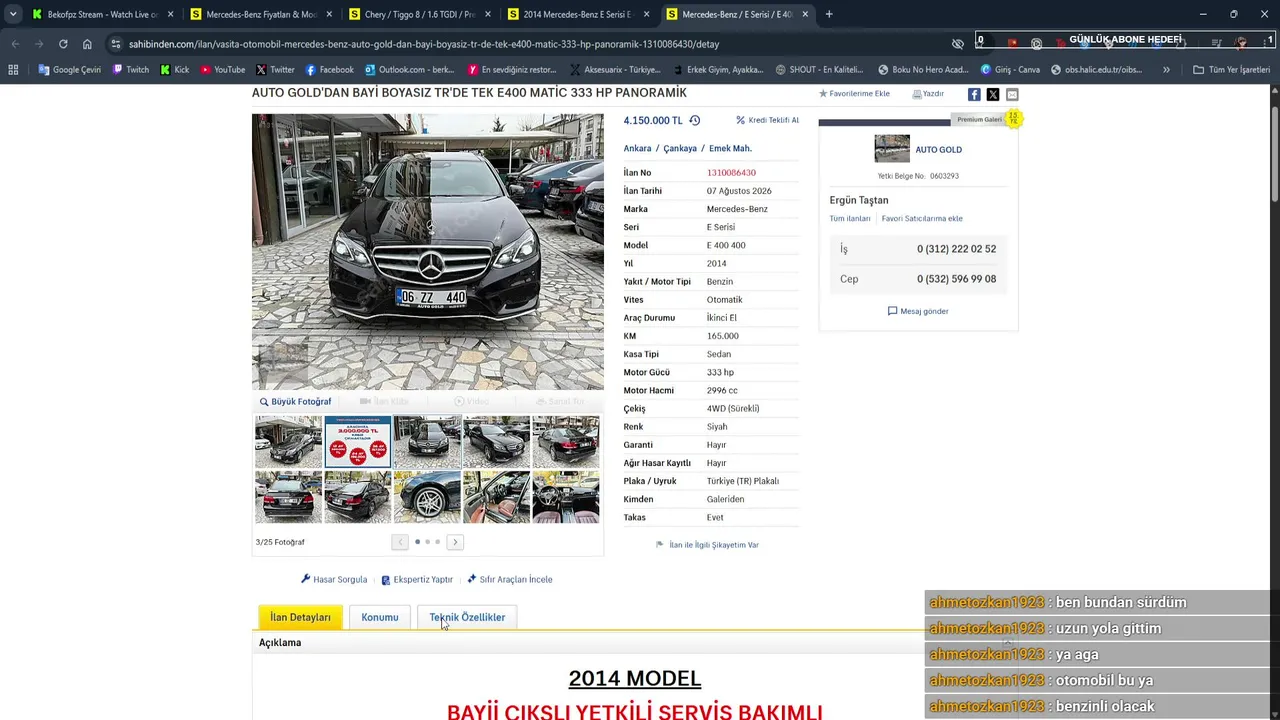Click the Cep phone number 0 (532) 596 99 08
Screen dimensions: 1280x720
click(956, 279)
